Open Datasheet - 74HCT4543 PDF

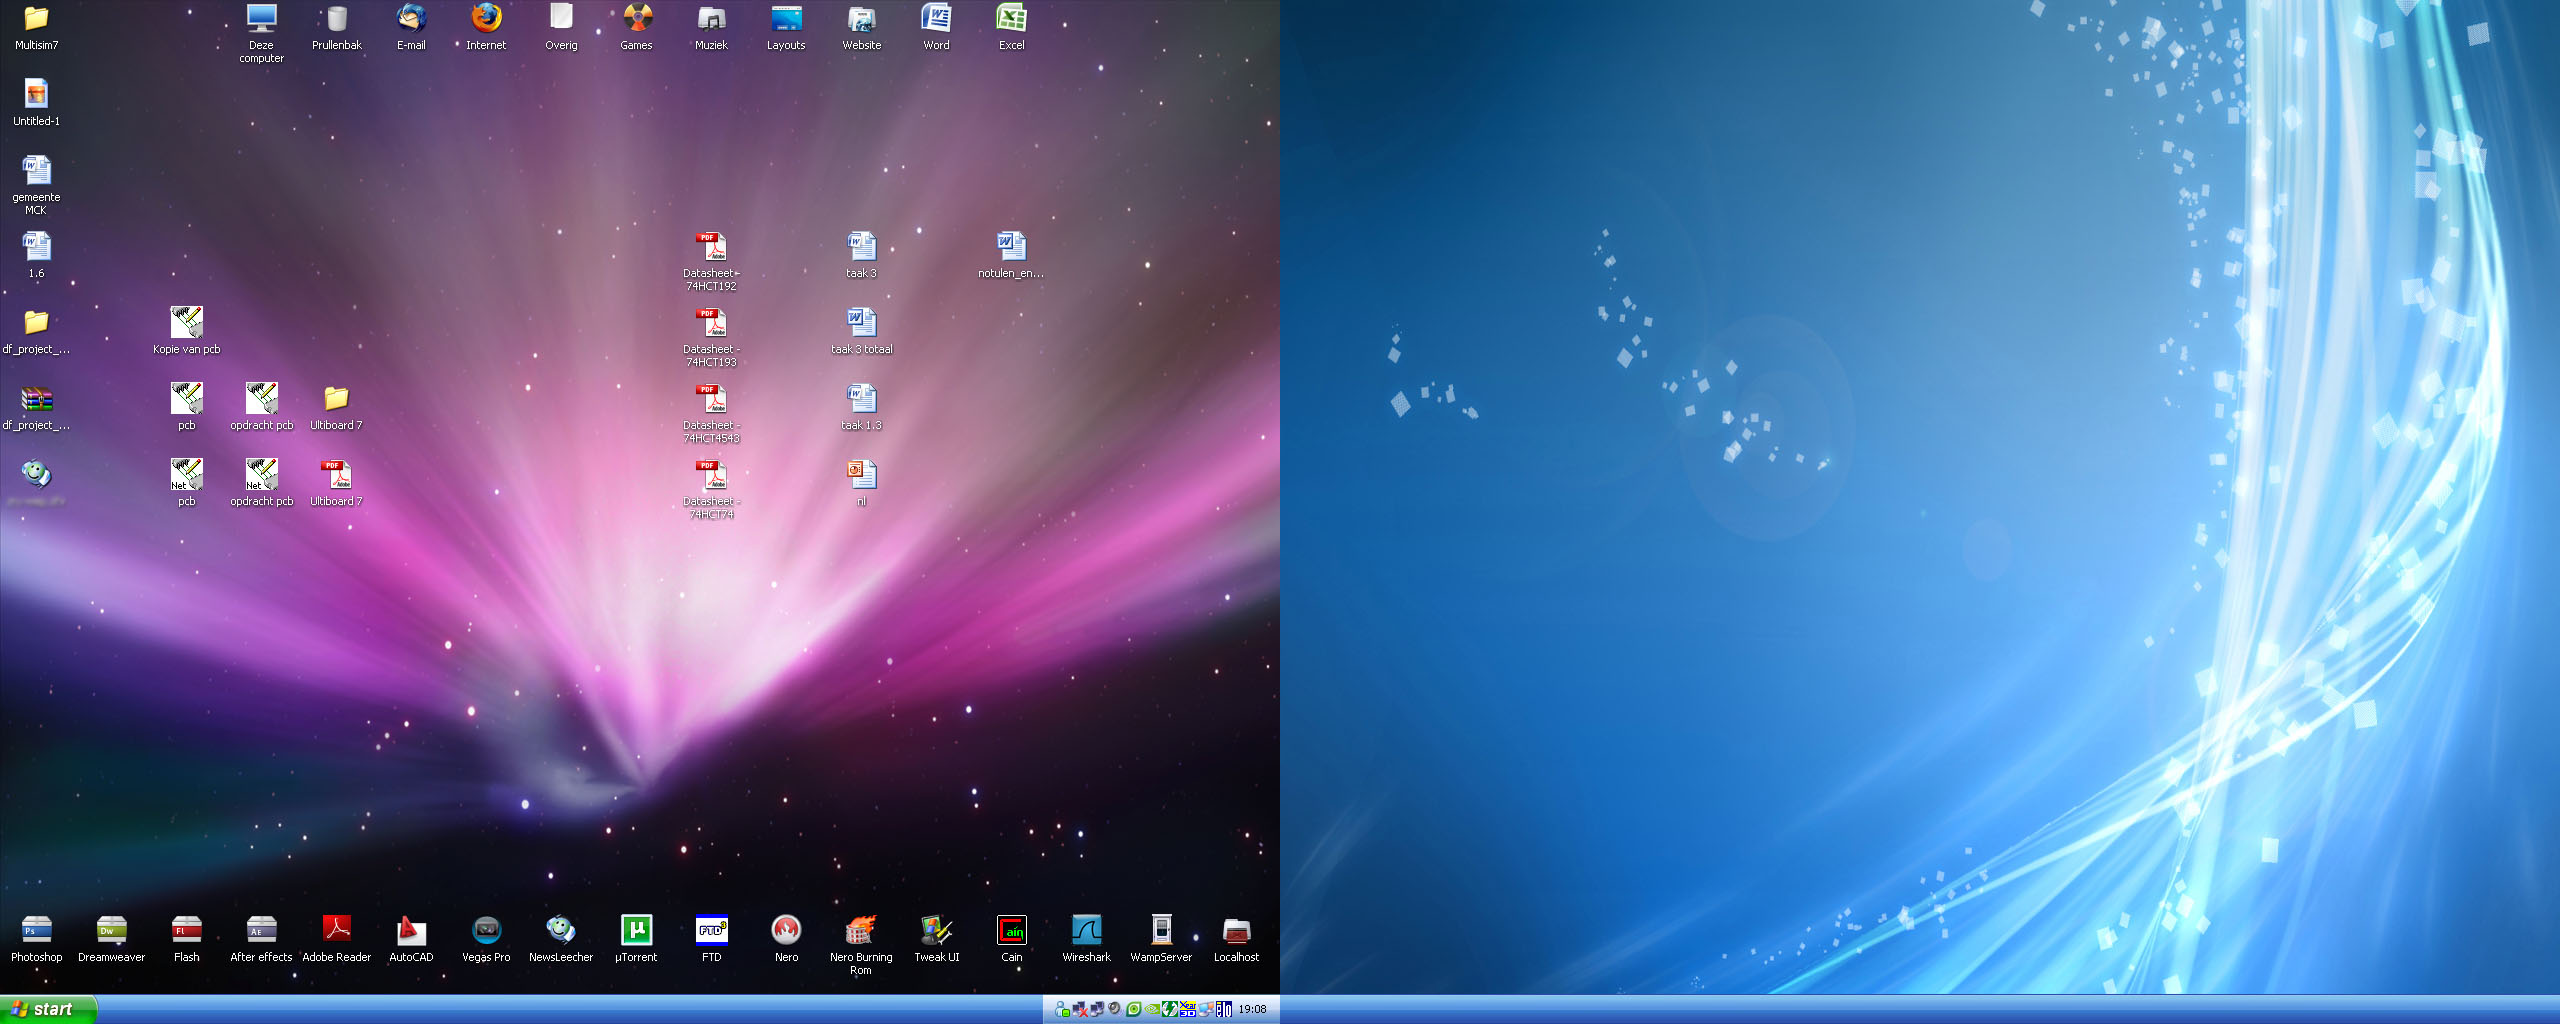[x=711, y=413]
